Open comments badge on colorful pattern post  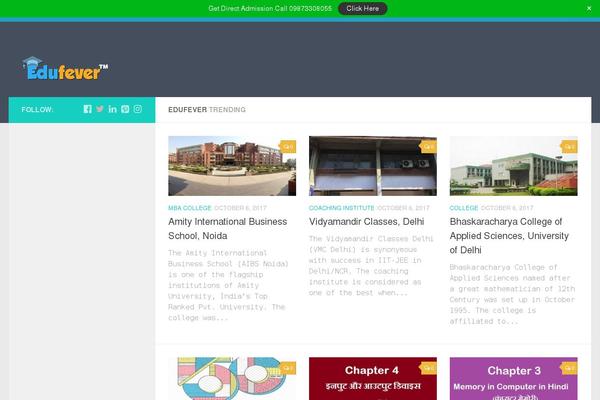287,368
